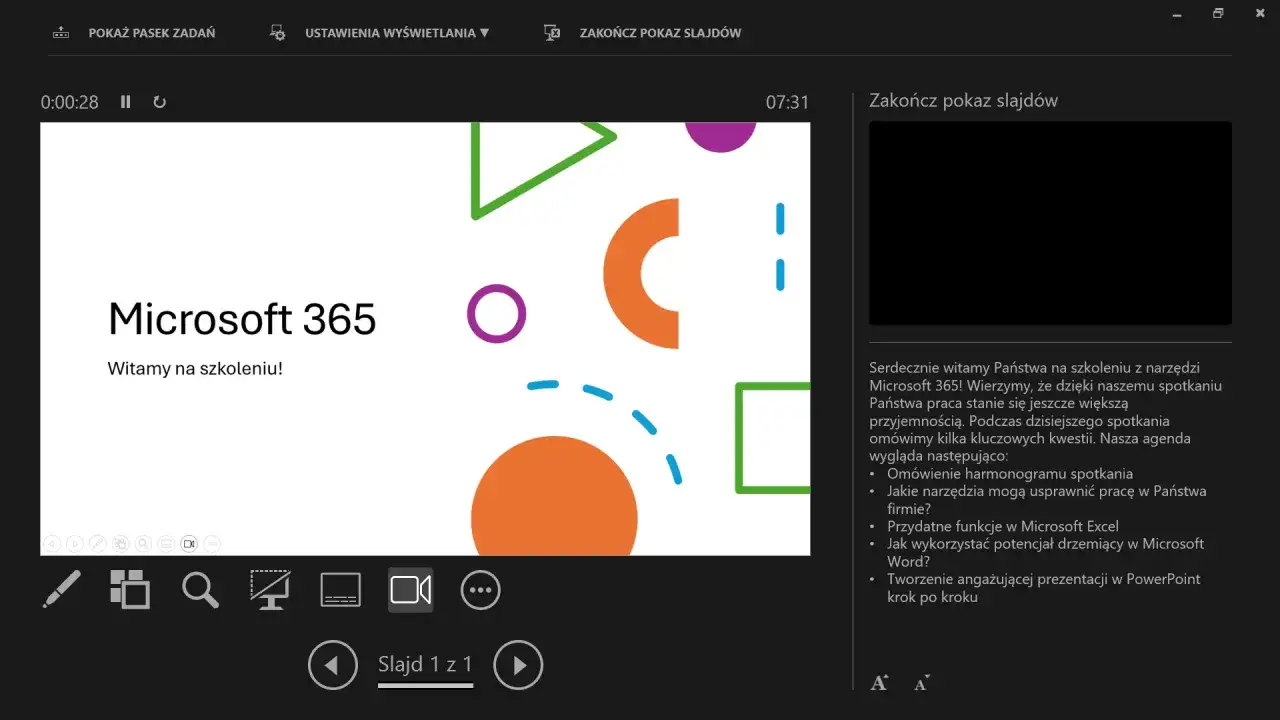This screenshot has width=1280, height=720.
Task: Activate the zoom into slide magnifier
Action: pyautogui.click(x=200, y=590)
